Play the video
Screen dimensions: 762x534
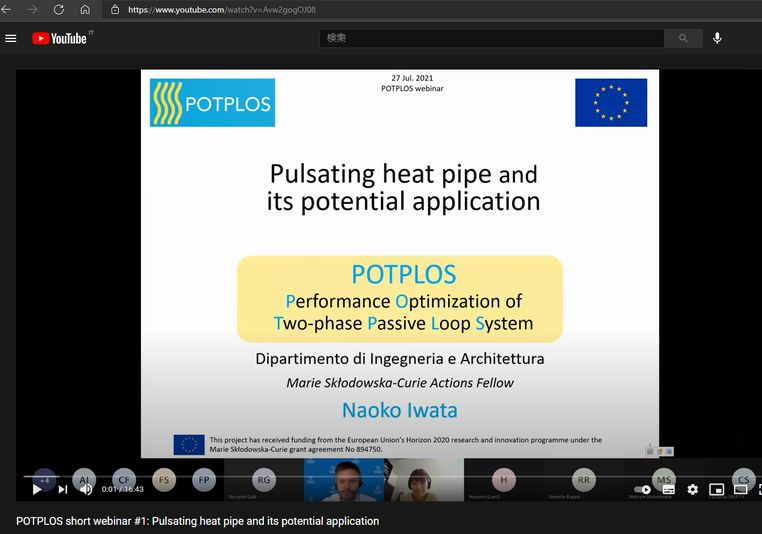[x=36, y=489]
